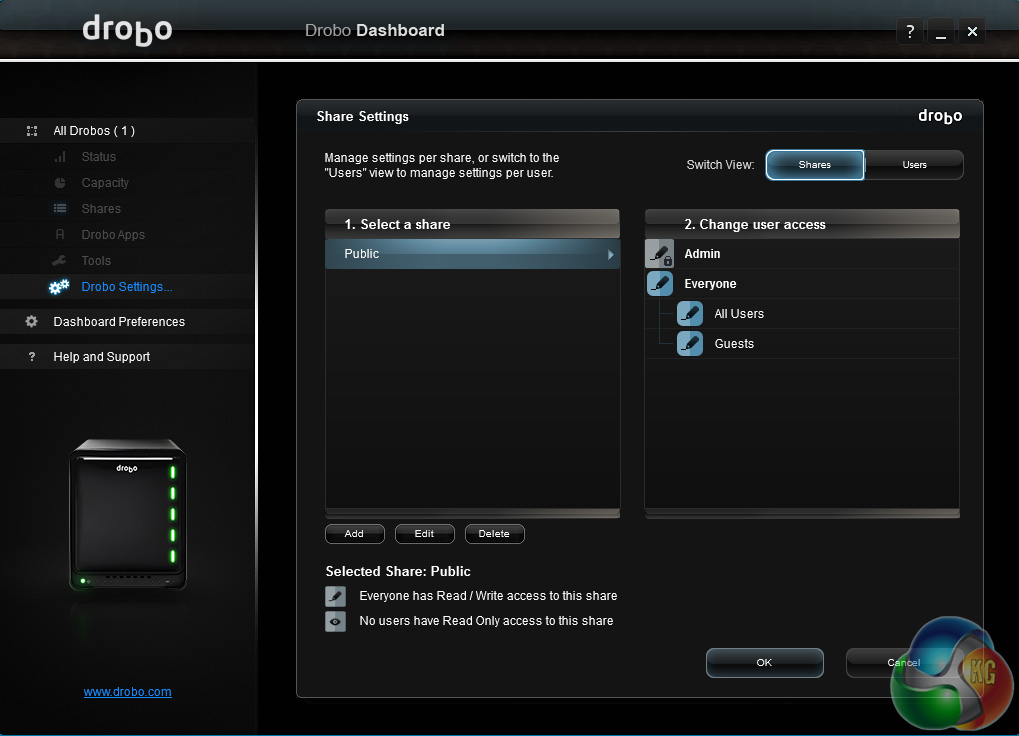Toggle All Users access permission icon
This screenshot has width=1019, height=736.
[690, 314]
